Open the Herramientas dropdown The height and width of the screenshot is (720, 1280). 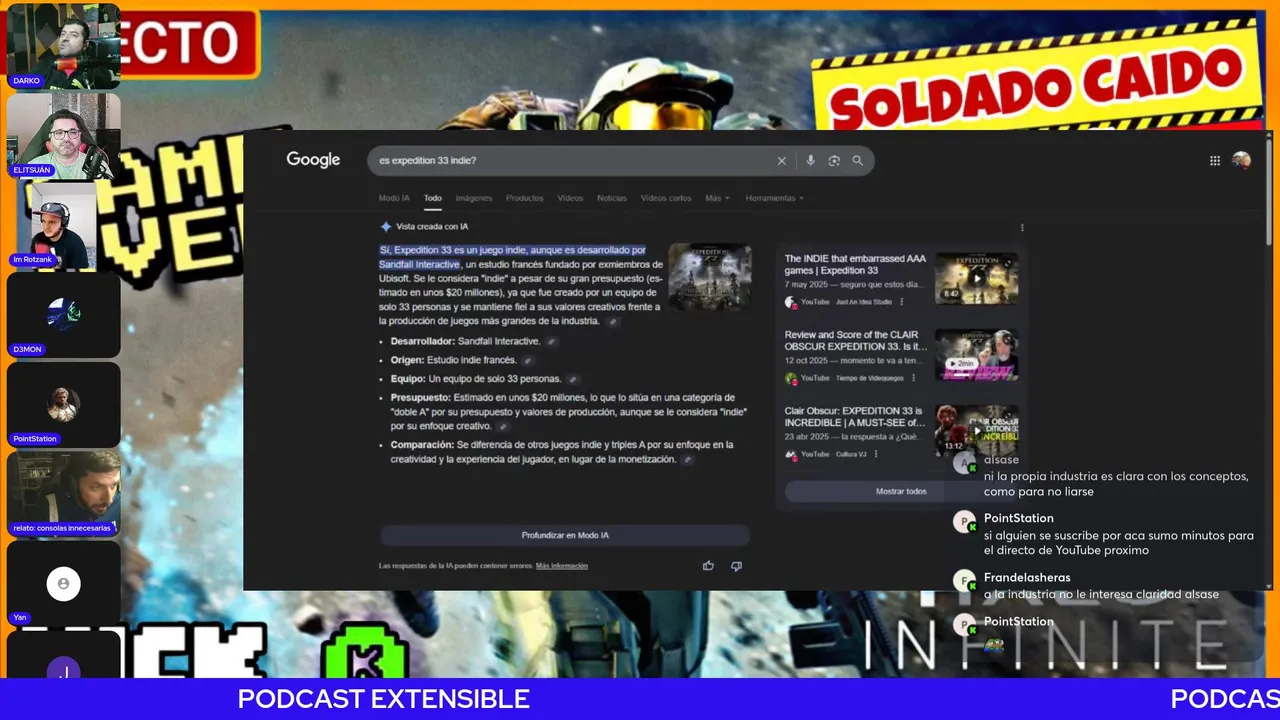pos(774,198)
